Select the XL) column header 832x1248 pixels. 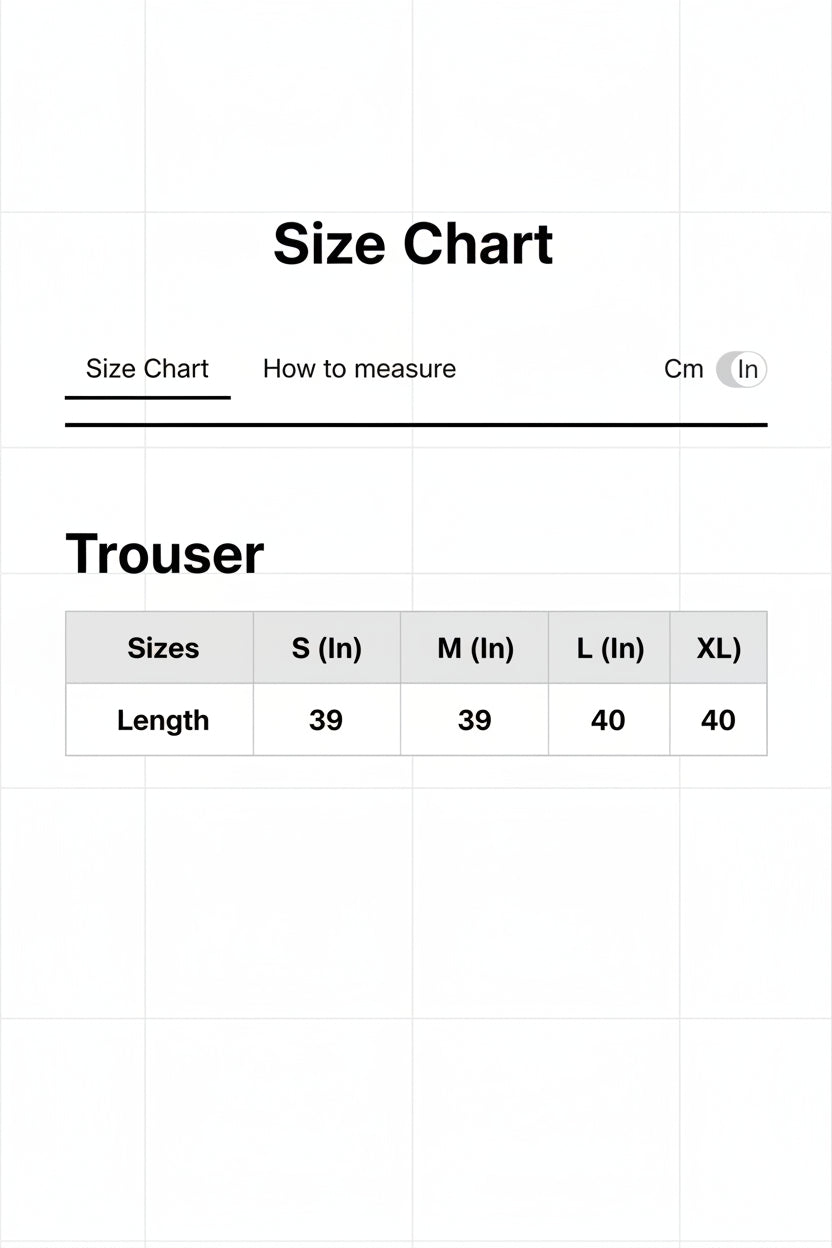click(719, 648)
